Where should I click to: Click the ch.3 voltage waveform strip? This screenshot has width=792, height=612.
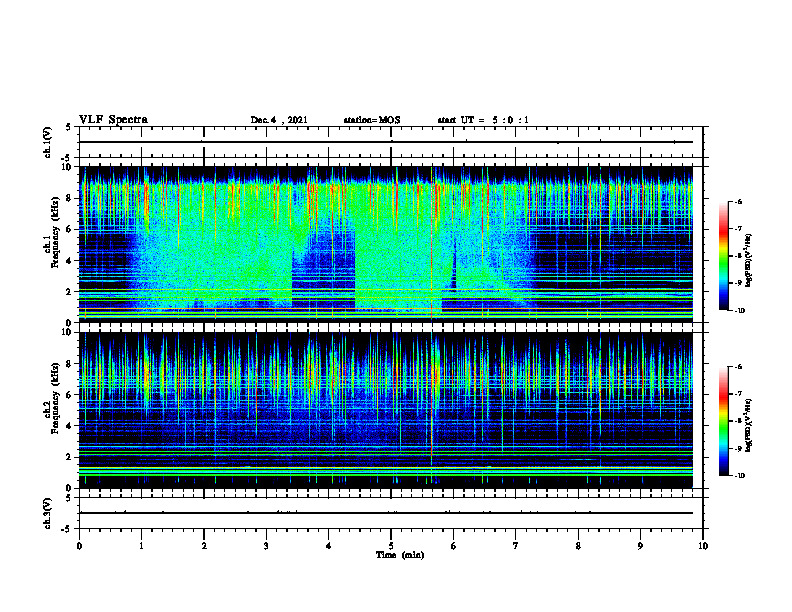pos(391,513)
